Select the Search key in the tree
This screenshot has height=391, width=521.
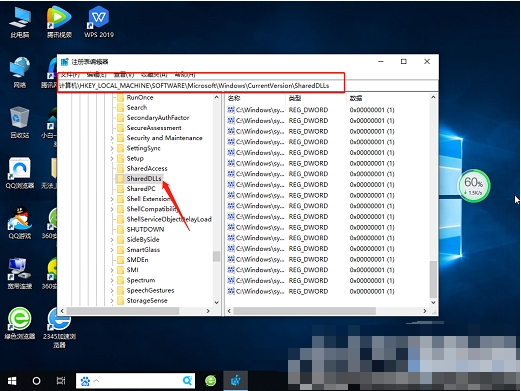pyautogui.click(x=137, y=108)
